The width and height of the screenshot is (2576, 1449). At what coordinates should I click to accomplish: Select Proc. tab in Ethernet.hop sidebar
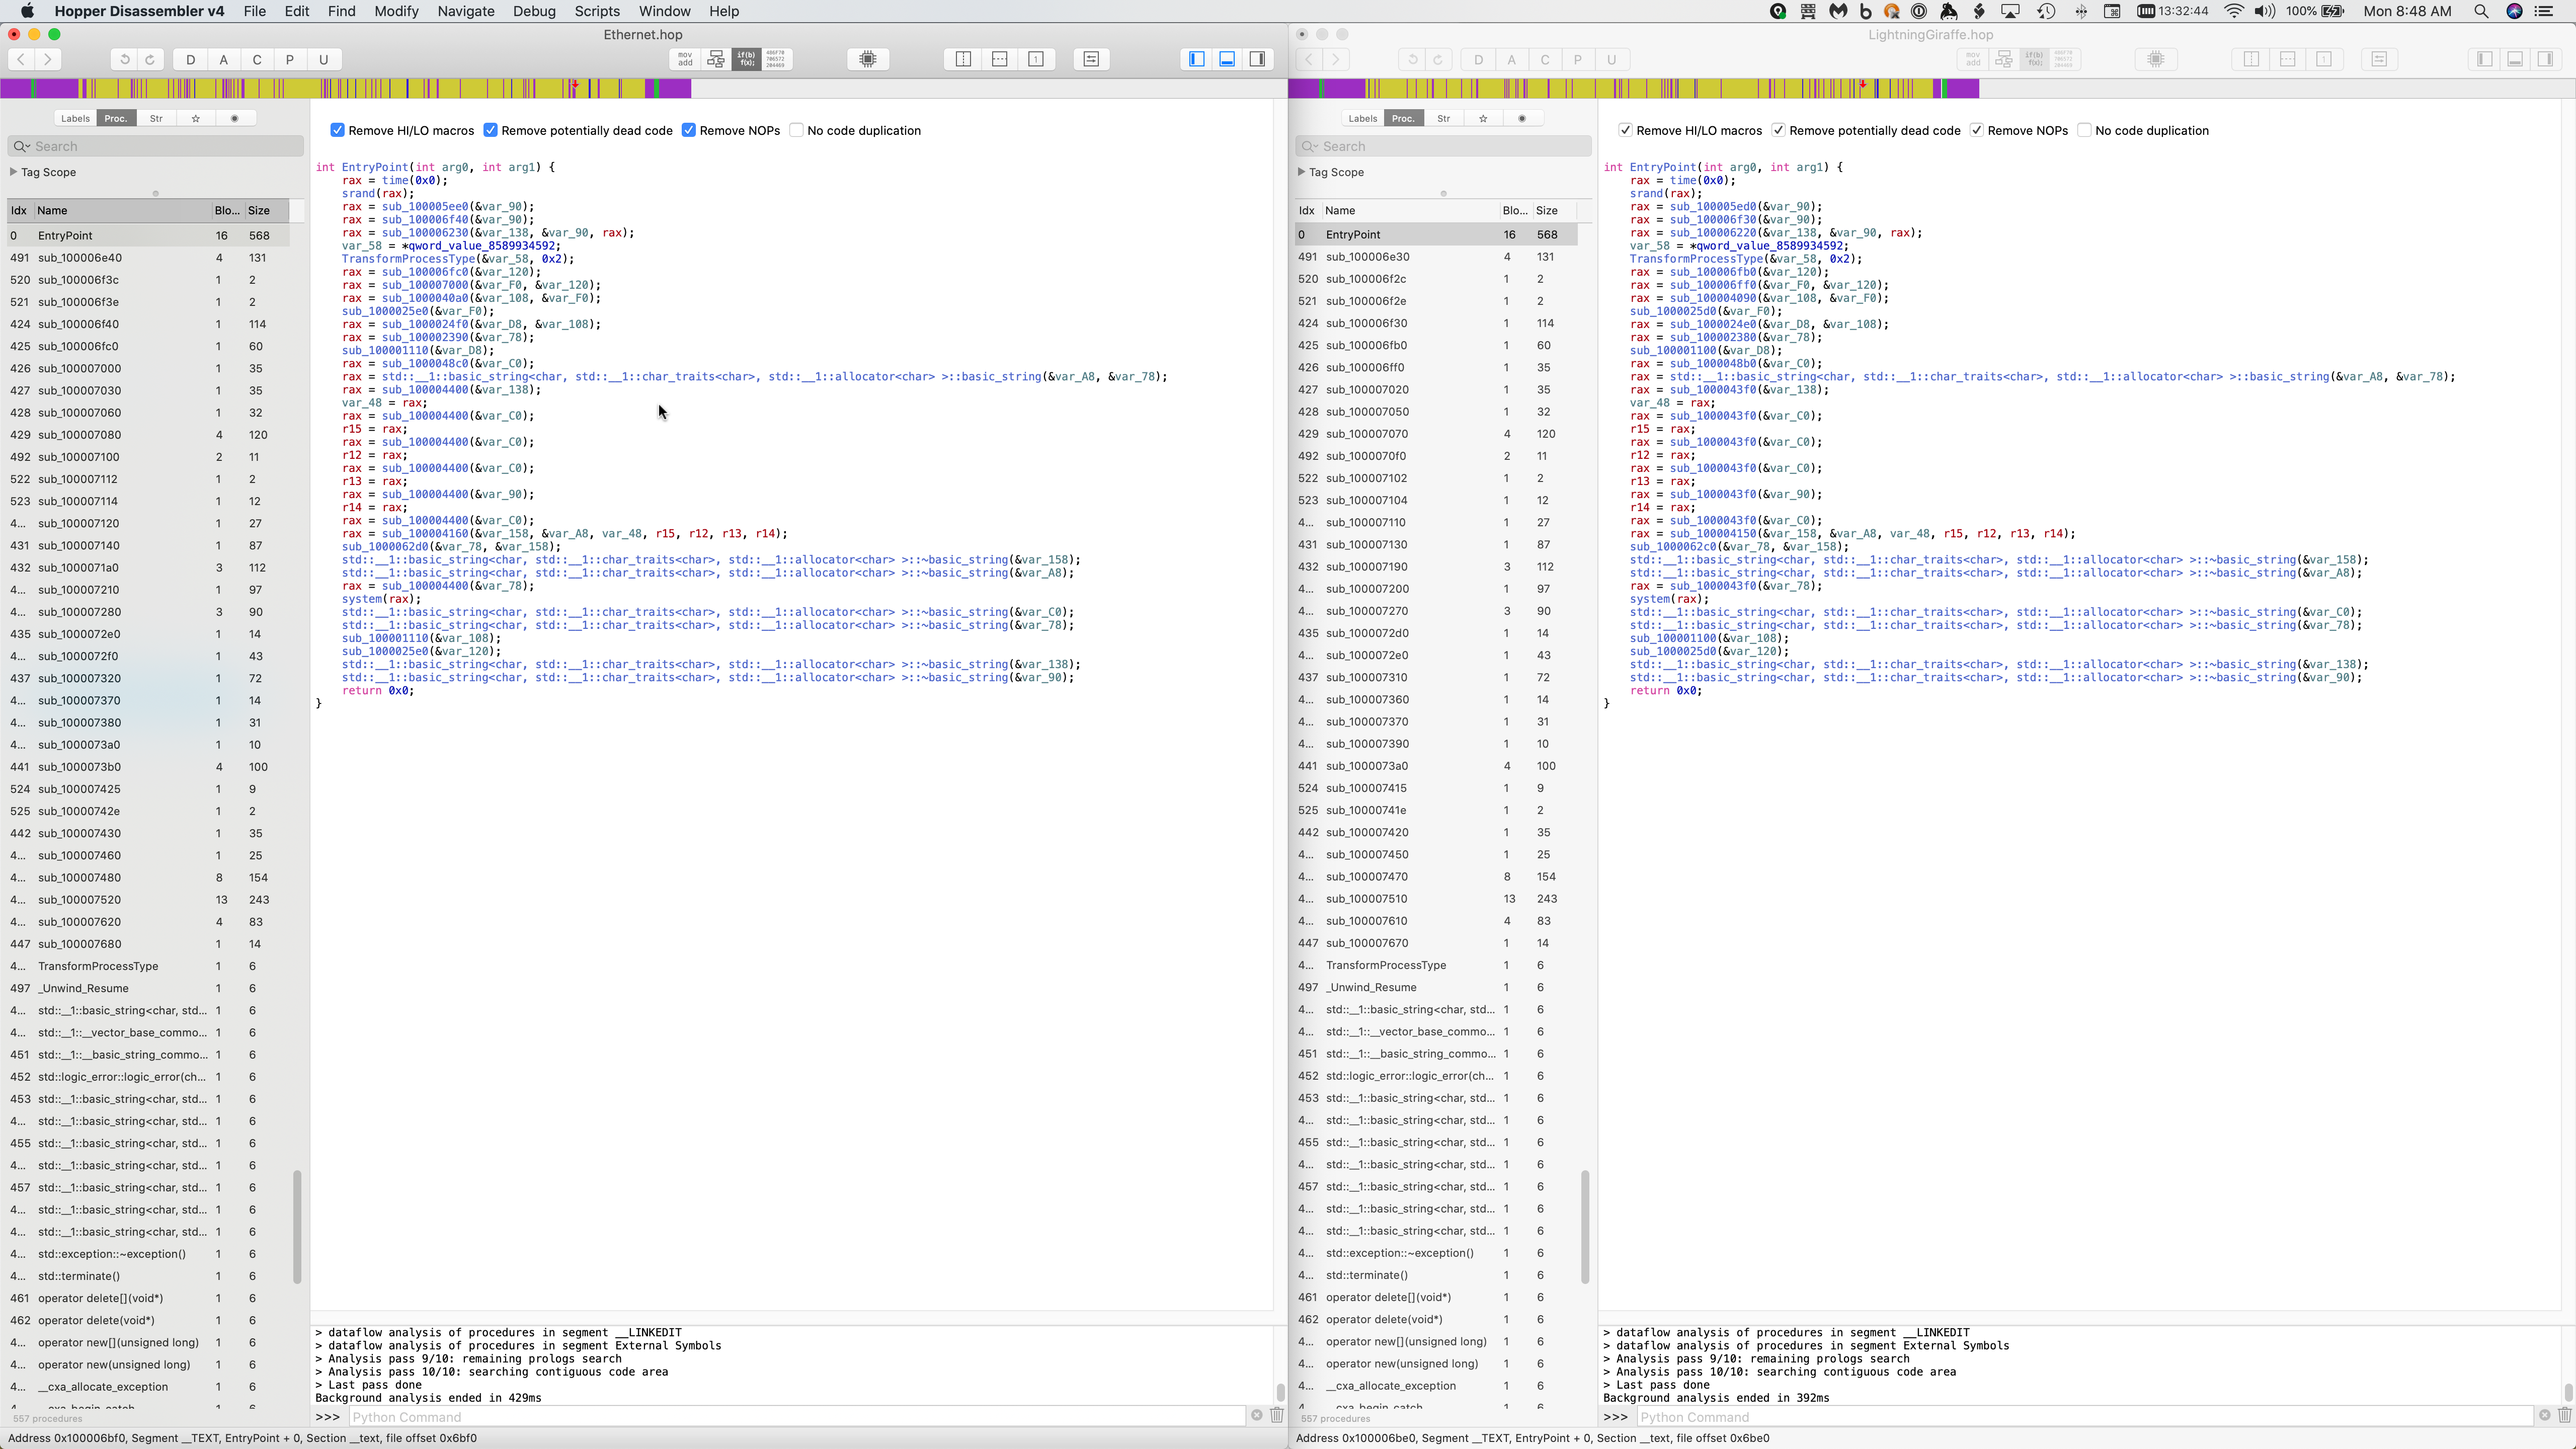116,118
